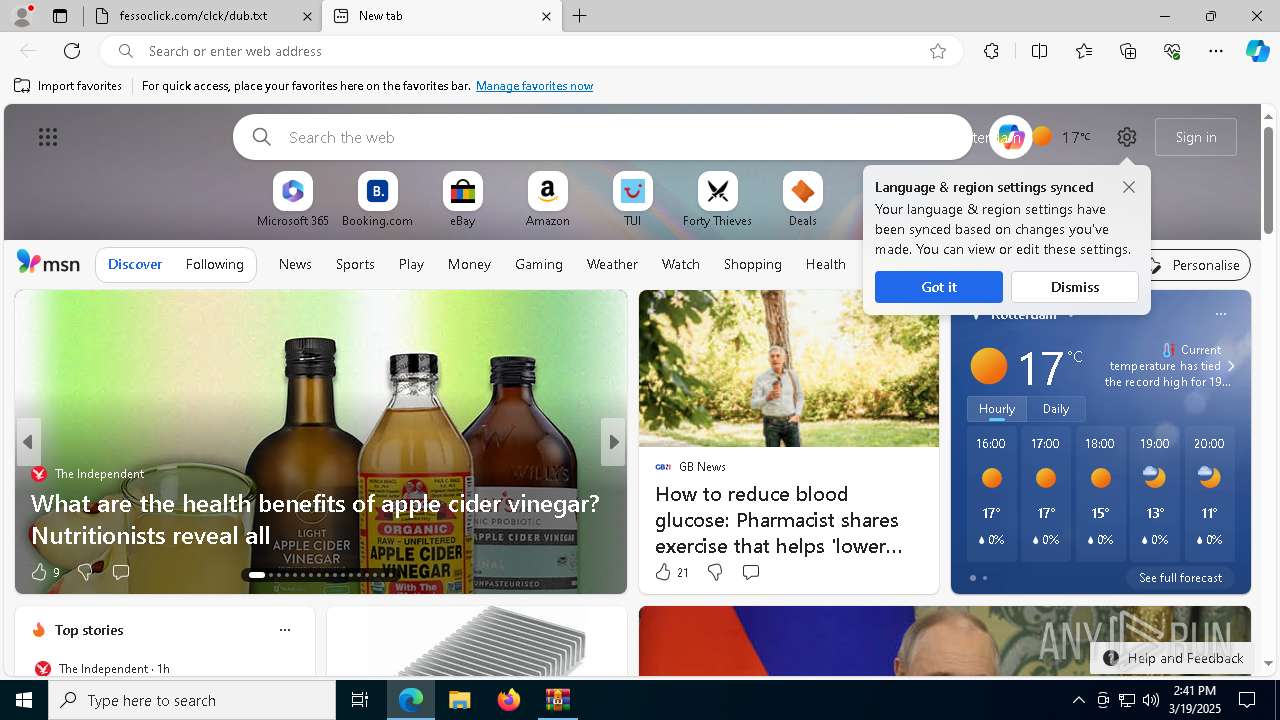
Task: Open the Sports category
Action: tap(355, 264)
